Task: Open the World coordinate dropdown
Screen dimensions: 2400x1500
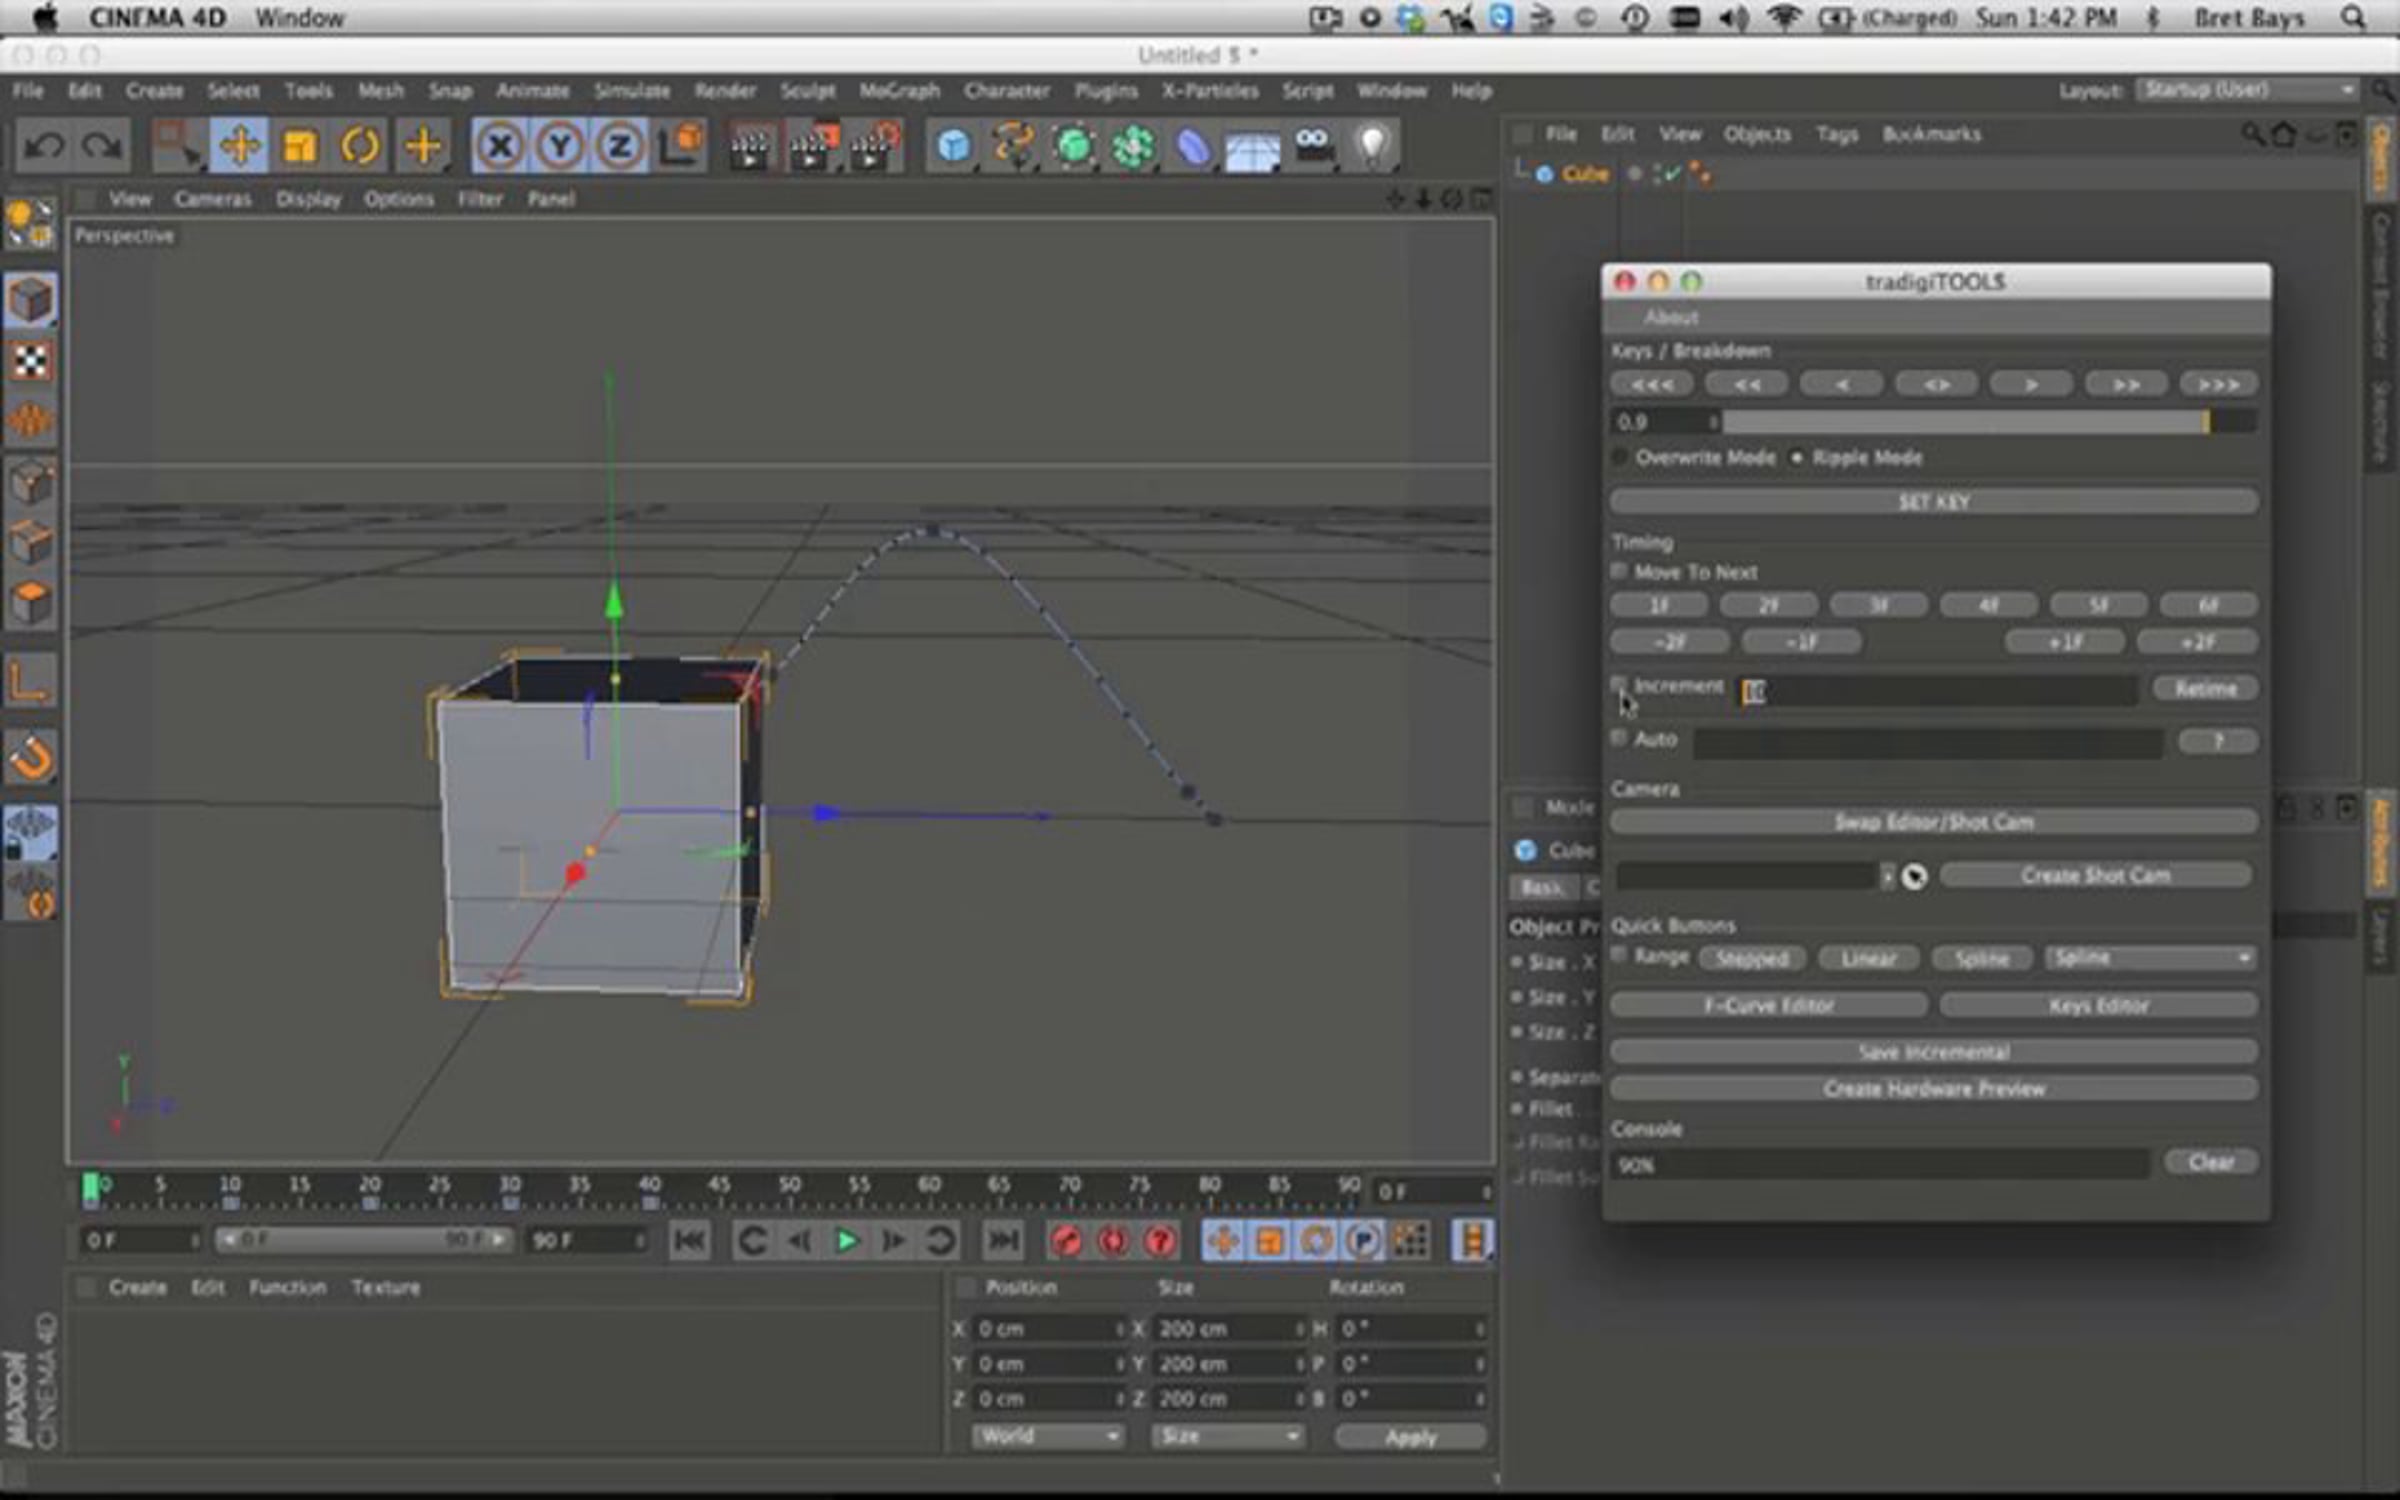Action: (1049, 1436)
